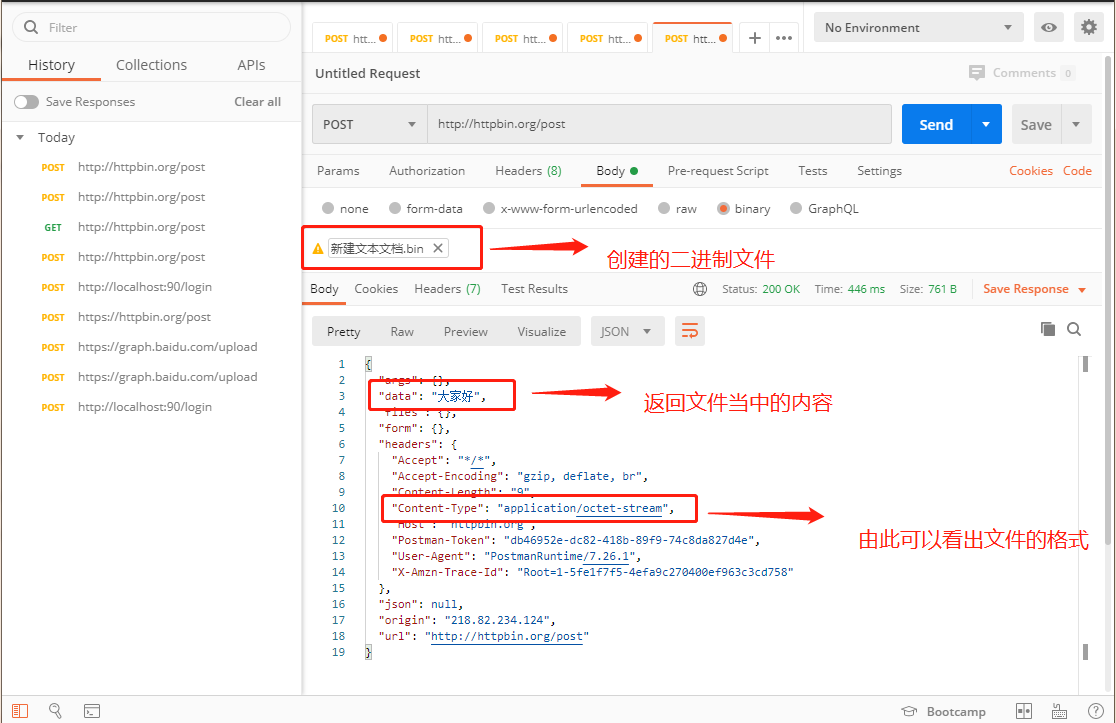Viewport: 1116px width, 723px height.
Task: Click the blue Send button
Action: (937, 124)
